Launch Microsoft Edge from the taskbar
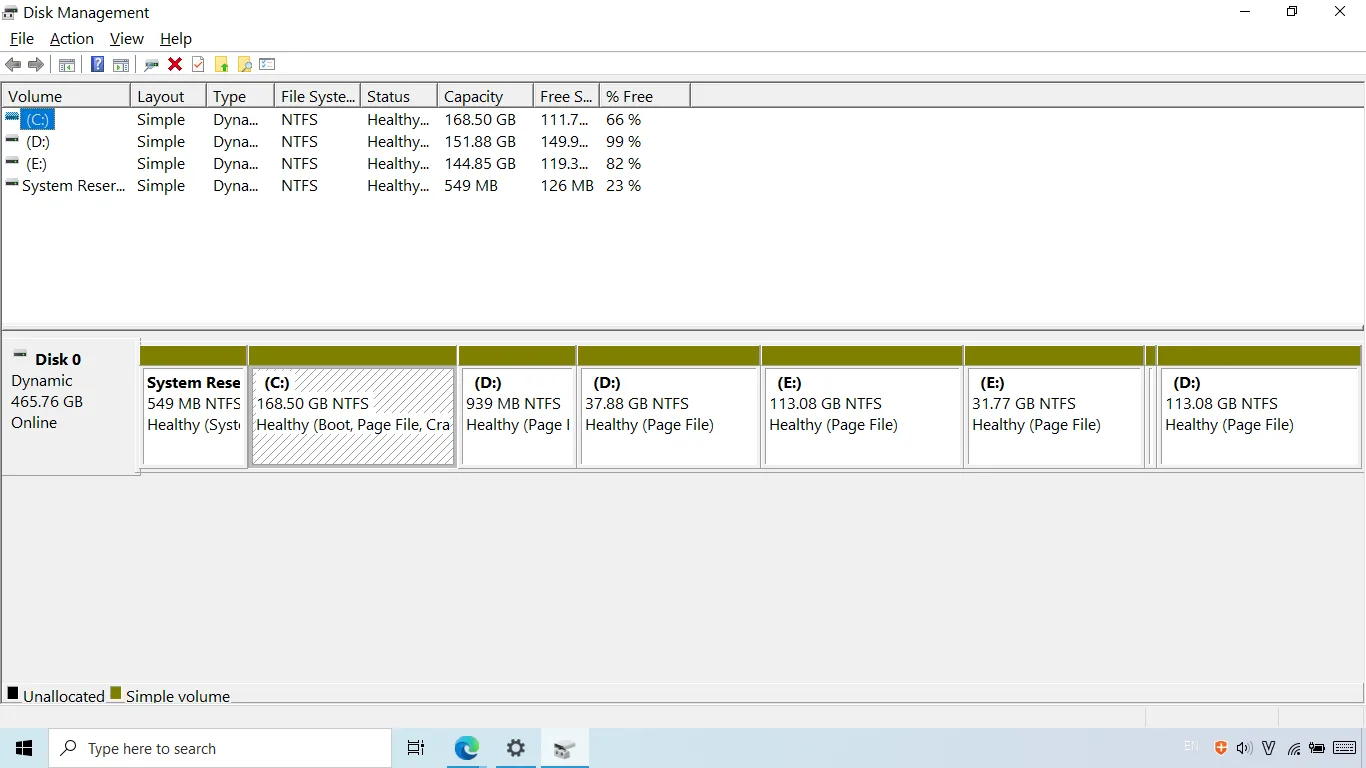The image size is (1366, 768). 466,748
